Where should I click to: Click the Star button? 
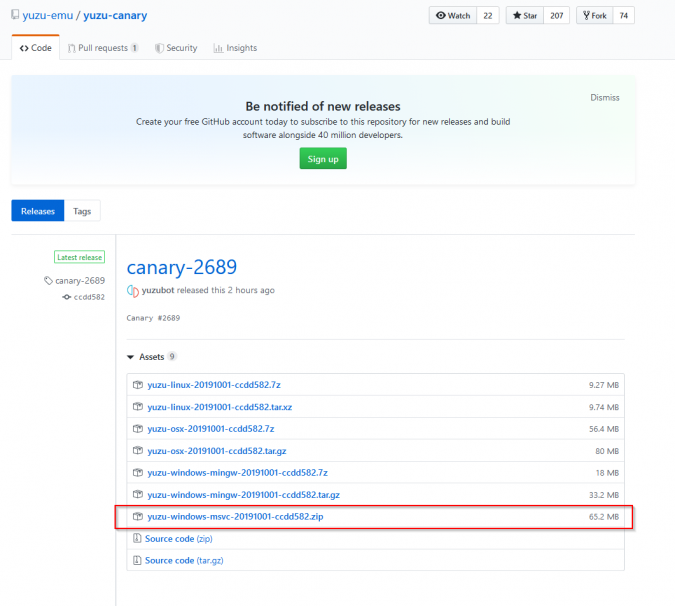[525, 15]
